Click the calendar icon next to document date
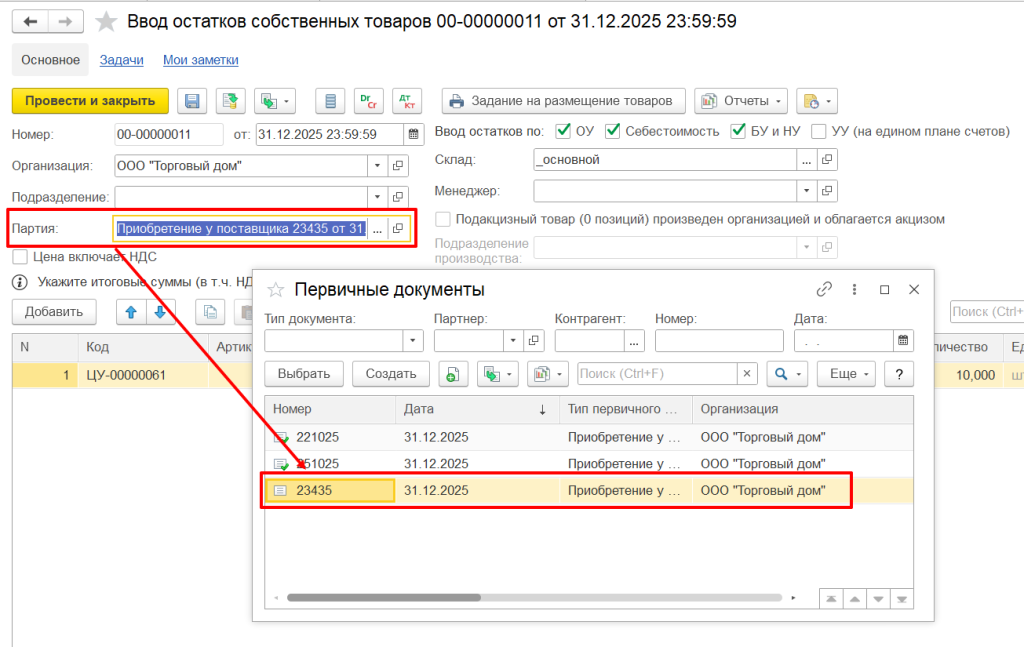This screenshot has height=647, width=1024. point(413,134)
